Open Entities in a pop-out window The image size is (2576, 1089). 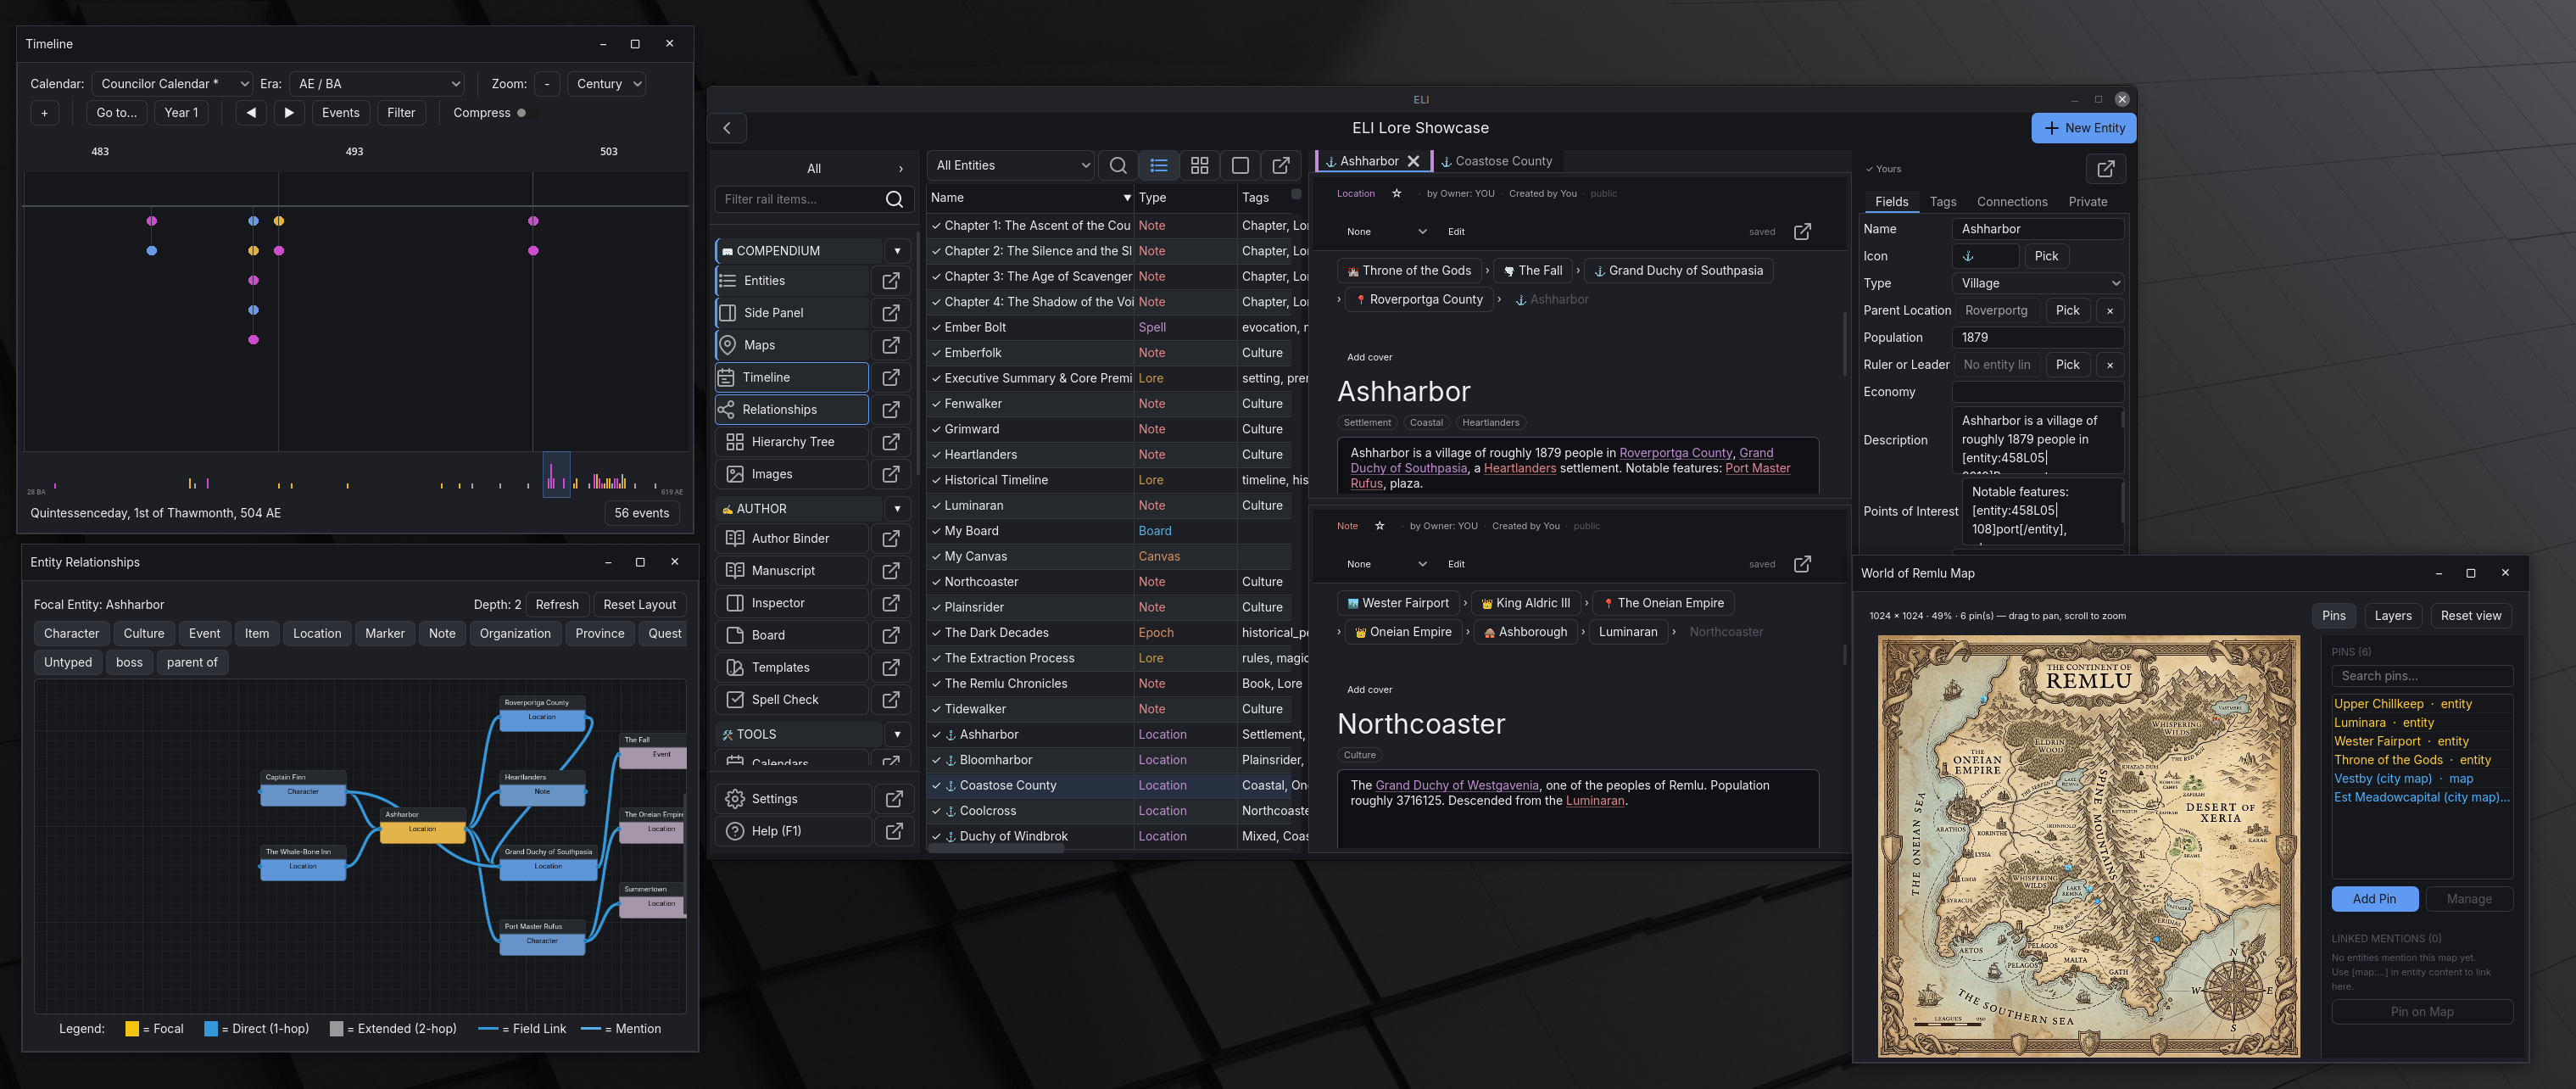[890, 281]
